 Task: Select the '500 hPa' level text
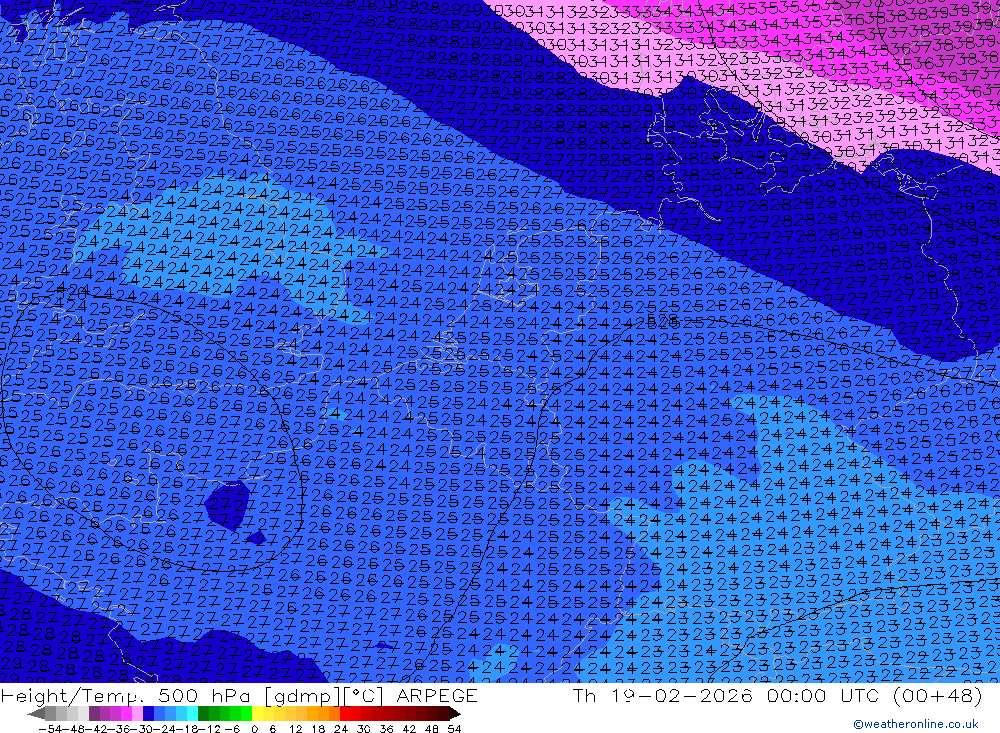pos(203,695)
